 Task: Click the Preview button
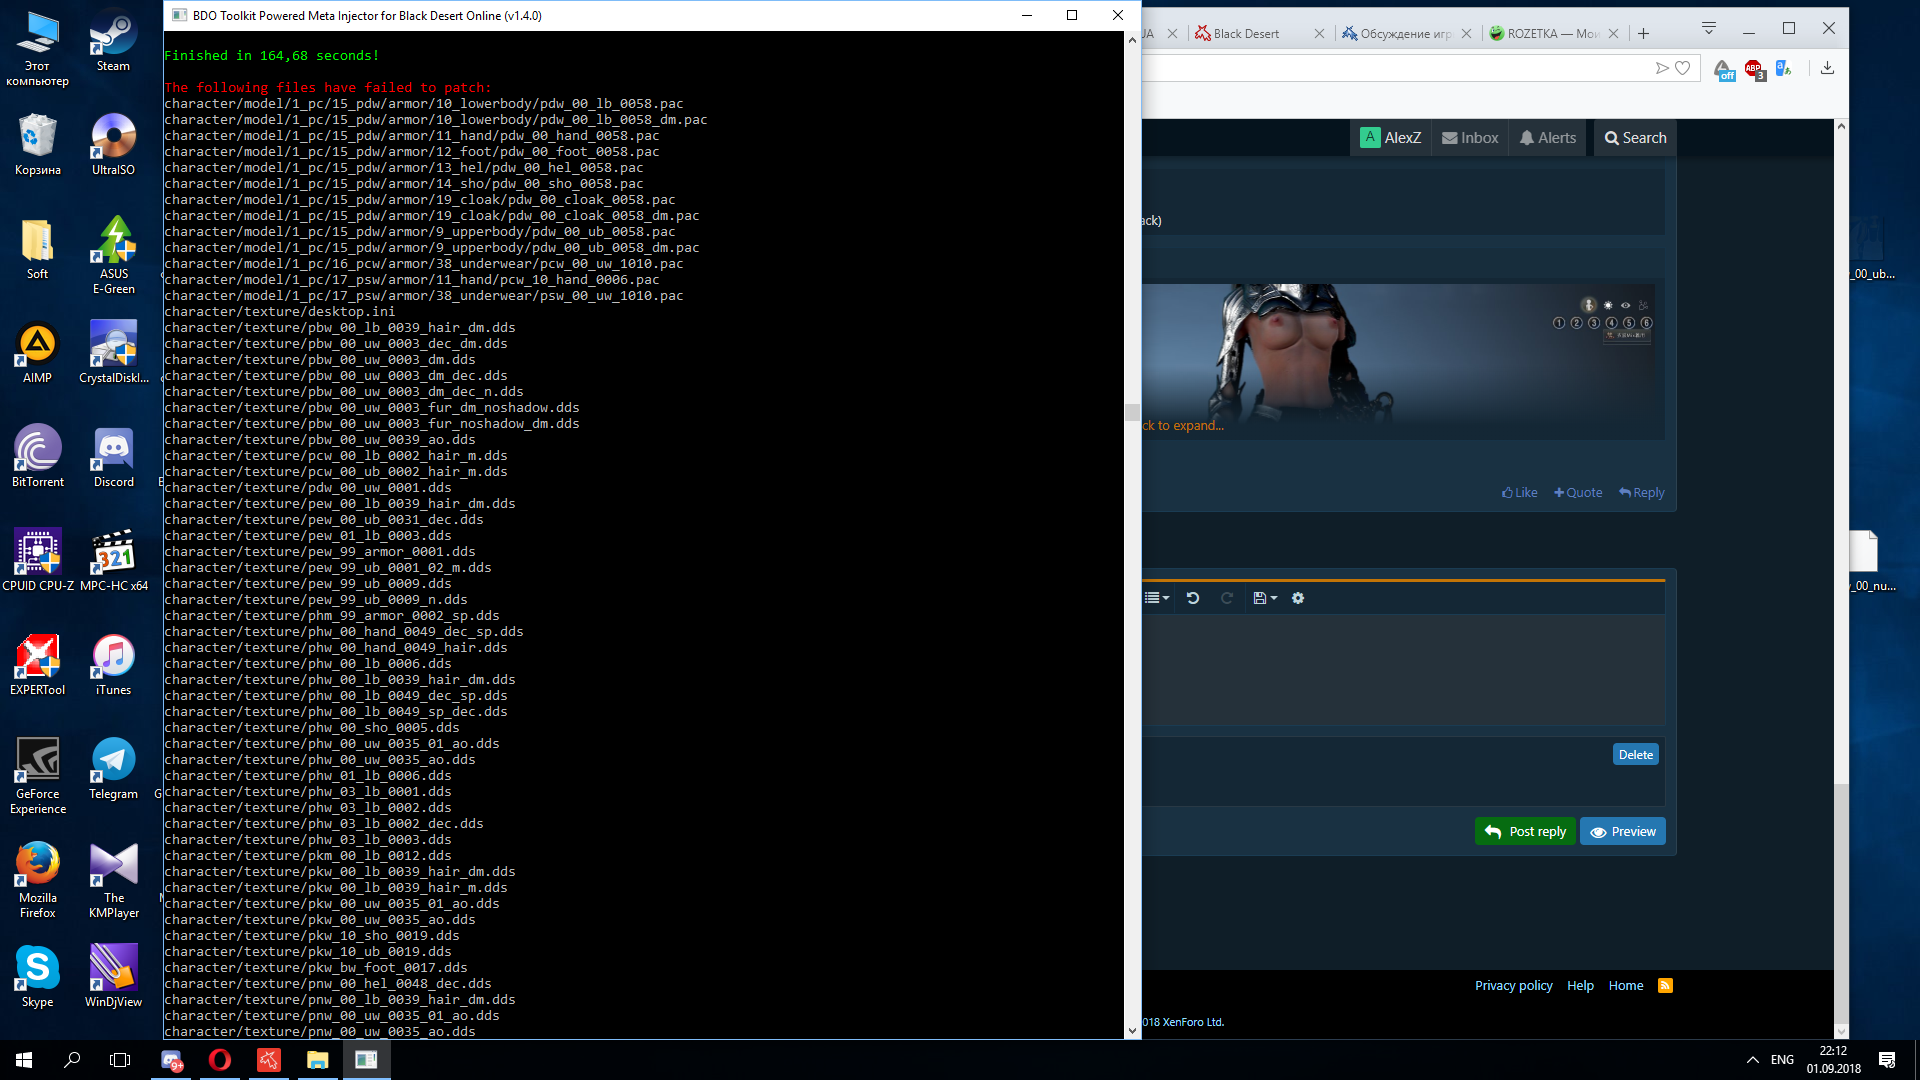coord(1622,831)
